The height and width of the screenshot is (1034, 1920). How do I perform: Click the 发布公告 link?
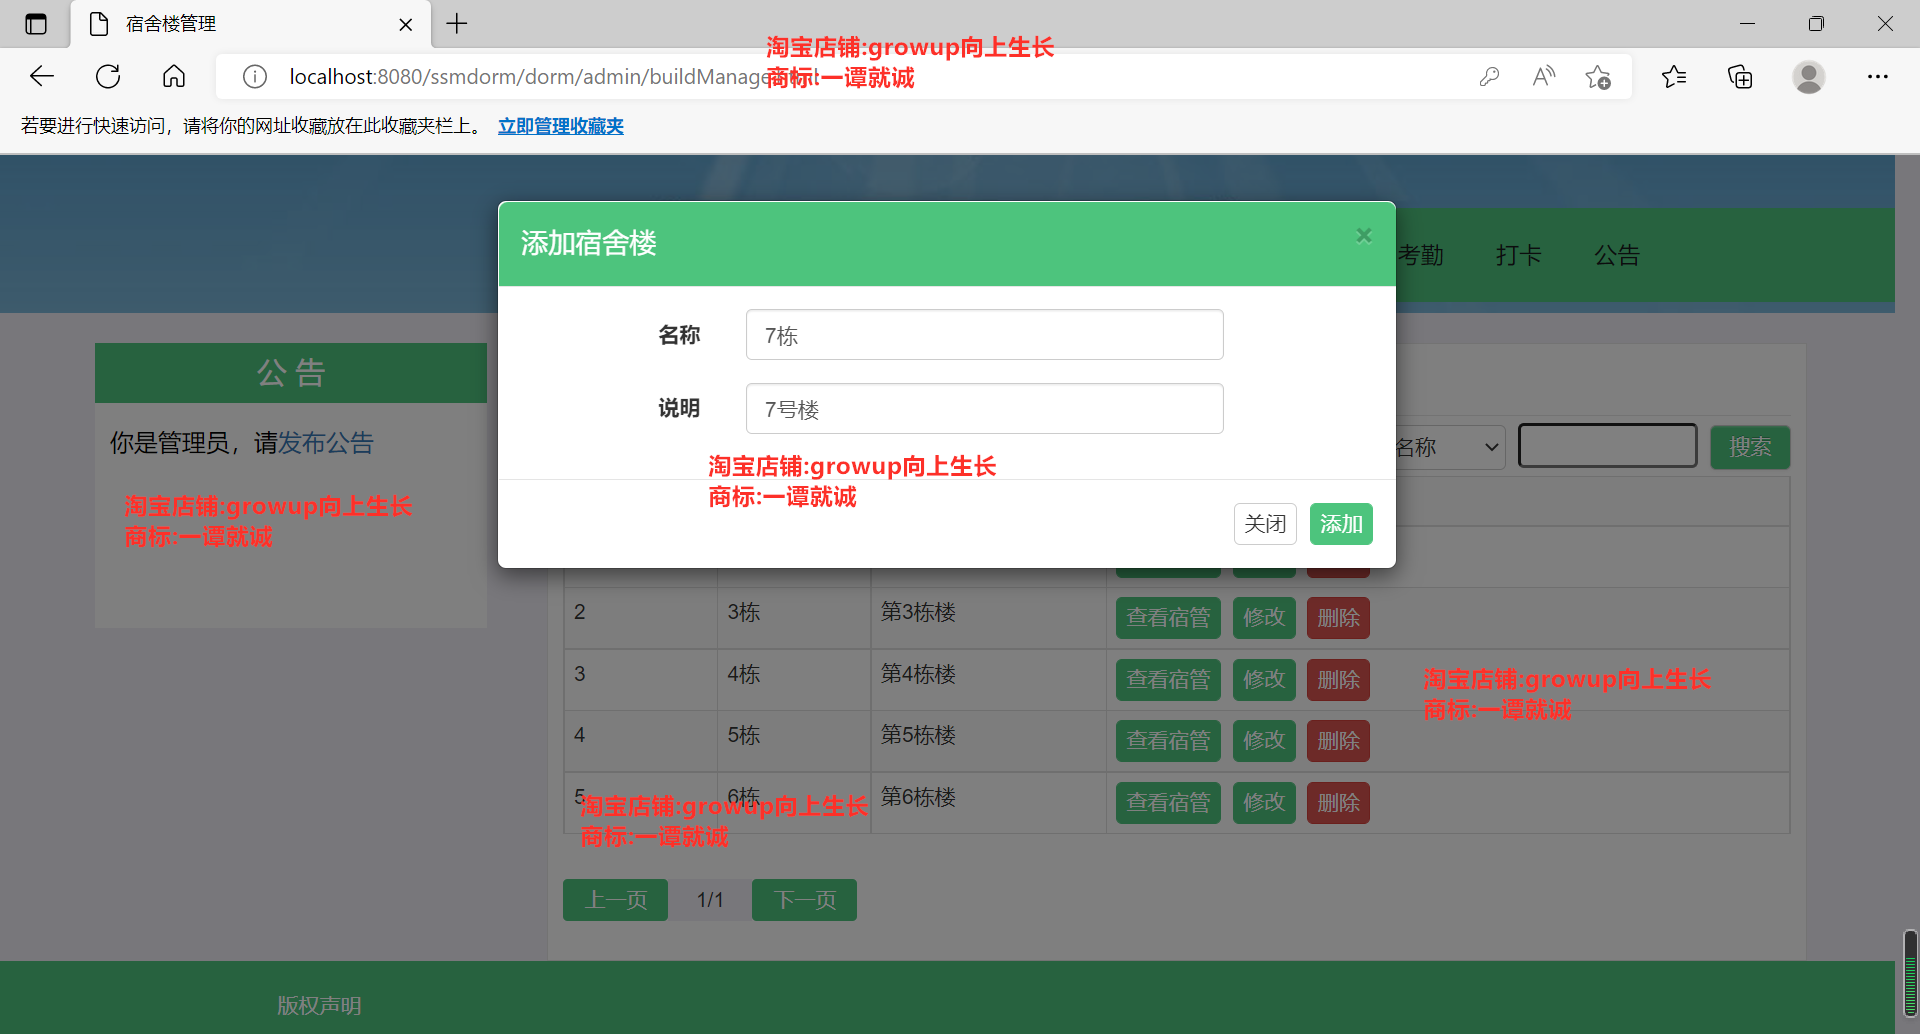pos(326,443)
